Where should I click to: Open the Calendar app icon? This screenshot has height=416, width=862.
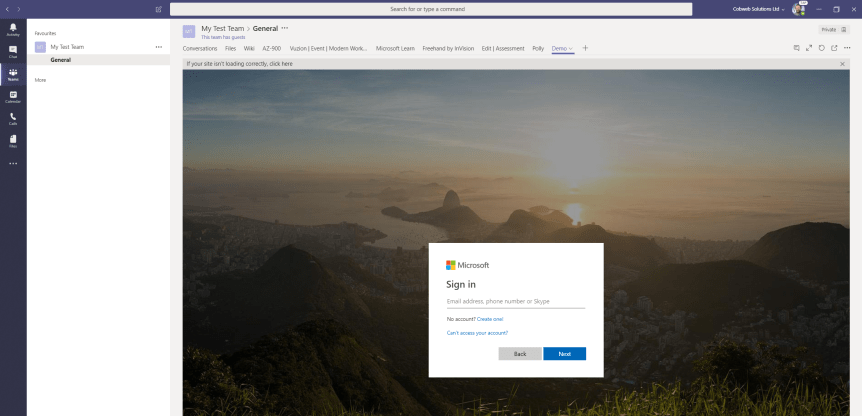pyautogui.click(x=13, y=96)
